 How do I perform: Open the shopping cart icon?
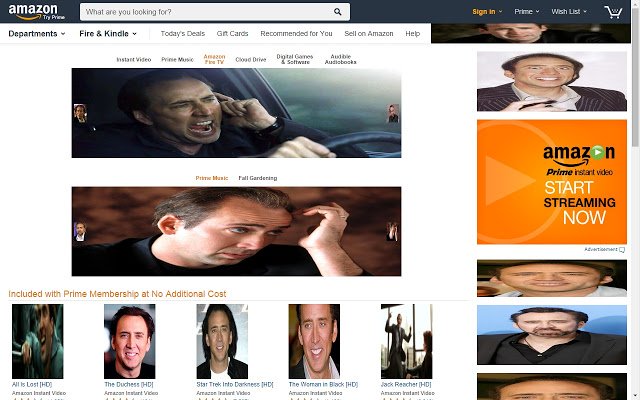pyautogui.click(x=613, y=12)
